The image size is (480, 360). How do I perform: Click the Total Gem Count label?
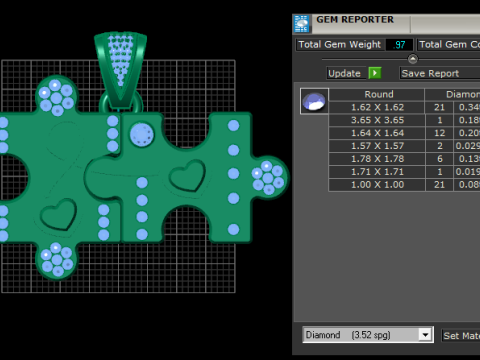[449, 45]
